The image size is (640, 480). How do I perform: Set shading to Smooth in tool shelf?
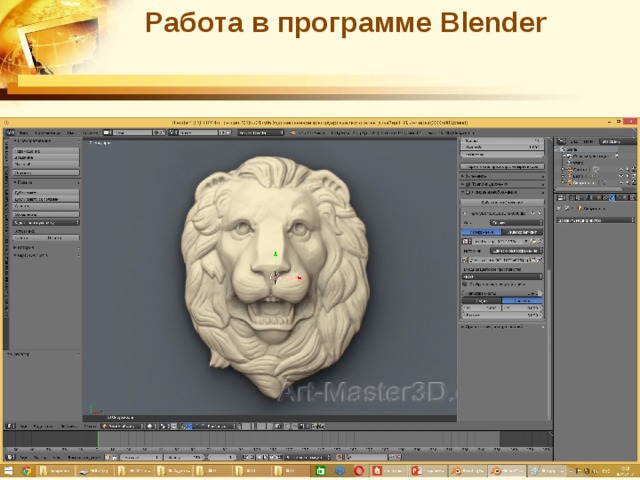(x=29, y=238)
